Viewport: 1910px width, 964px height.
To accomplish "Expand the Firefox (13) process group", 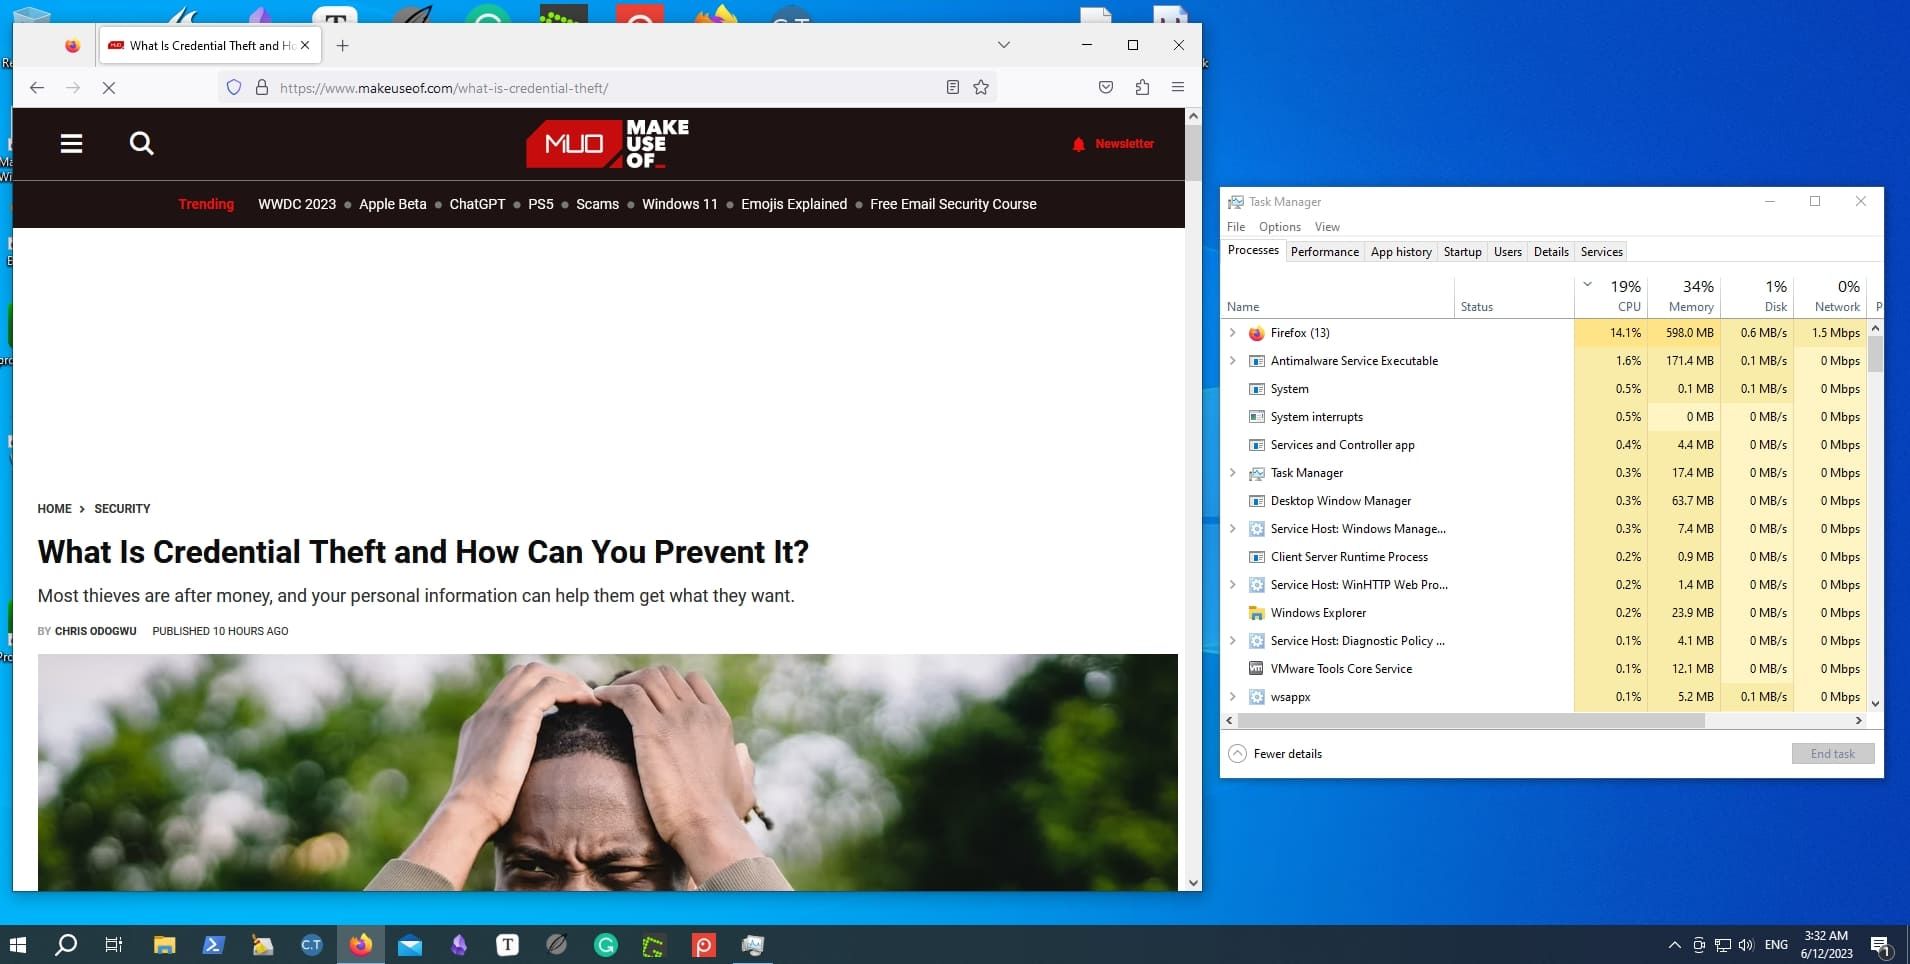I will pos(1232,333).
